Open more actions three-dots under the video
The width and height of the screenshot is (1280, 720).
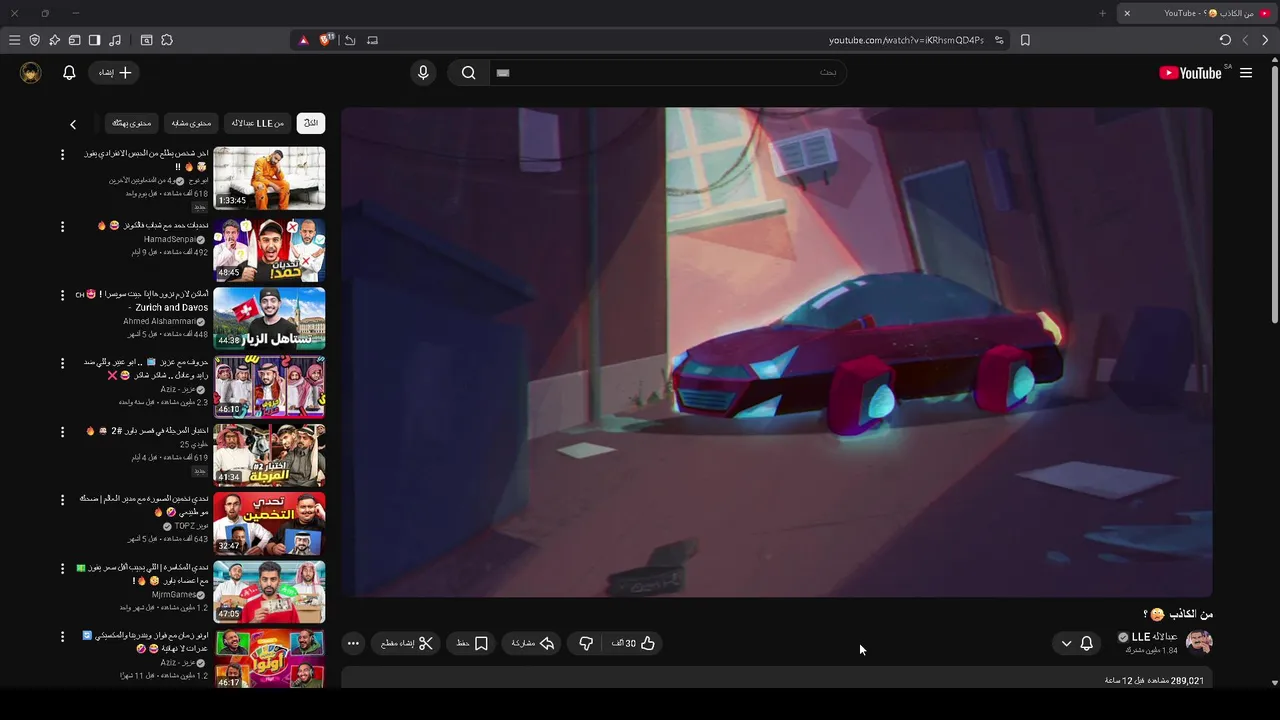tap(353, 643)
